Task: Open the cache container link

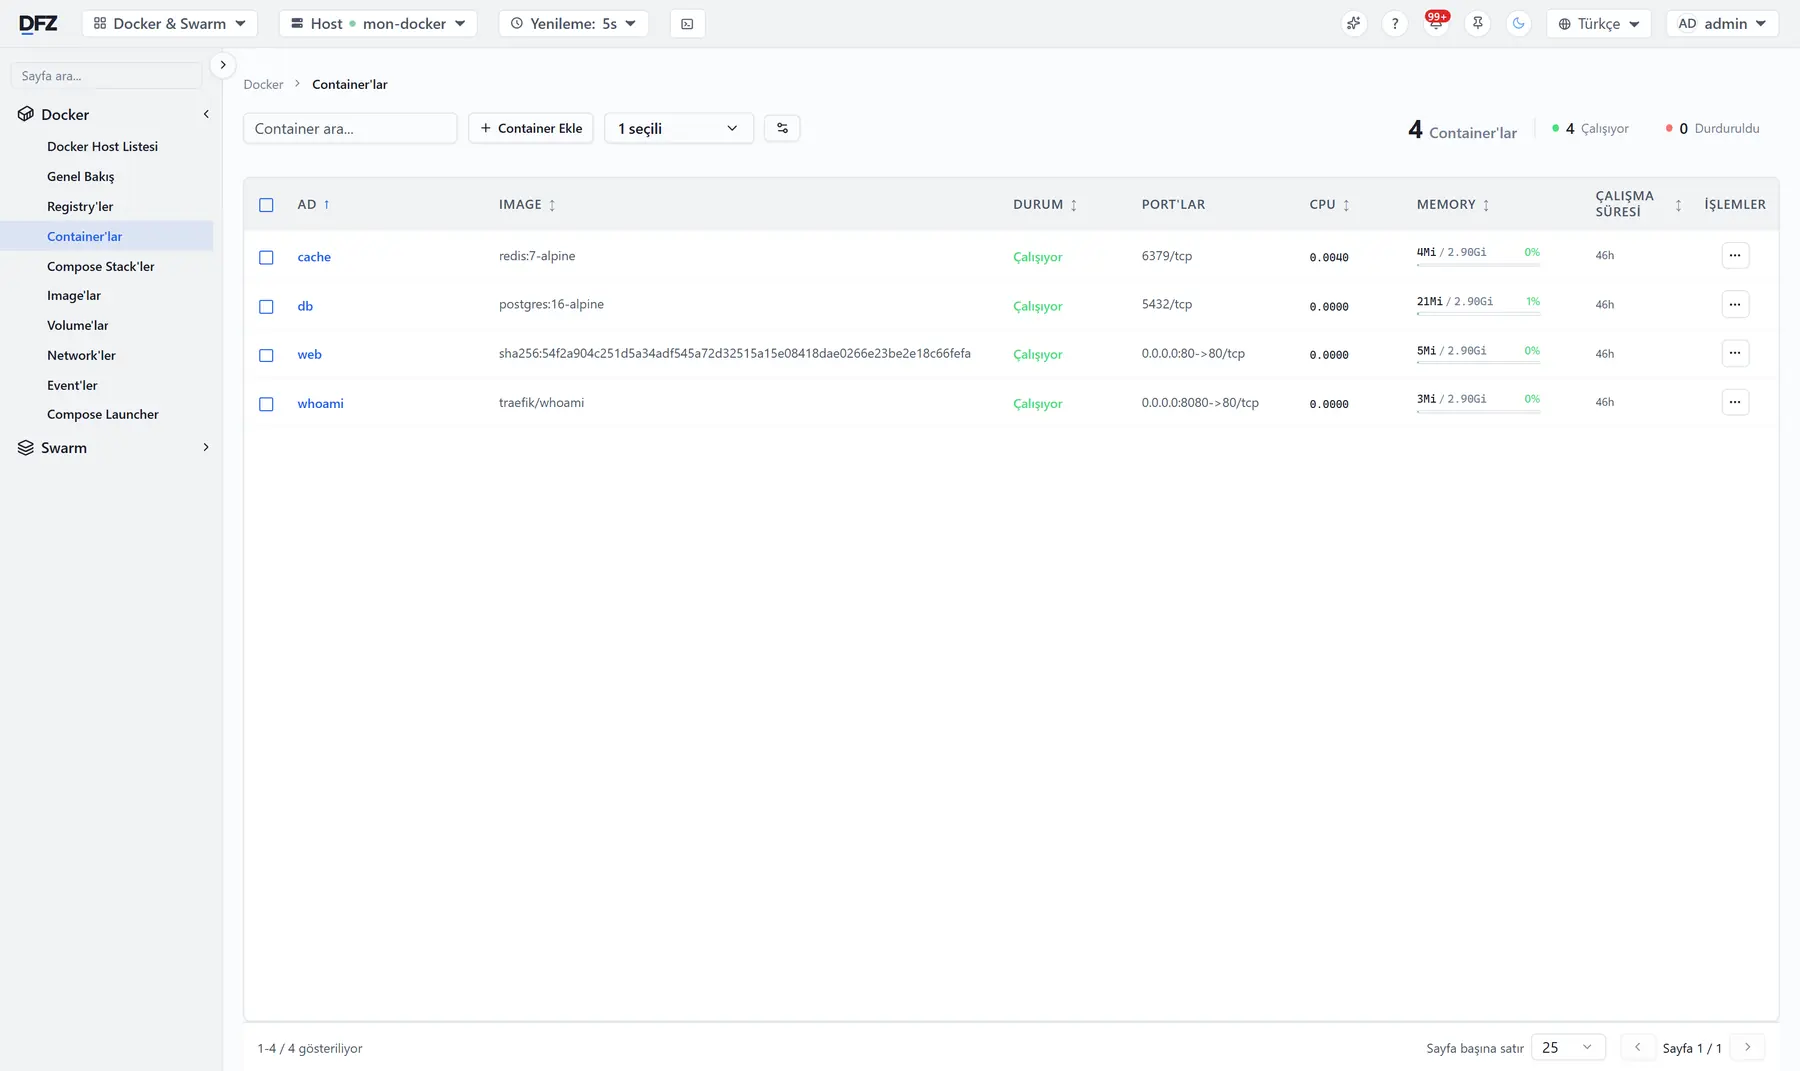Action: click(314, 257)
